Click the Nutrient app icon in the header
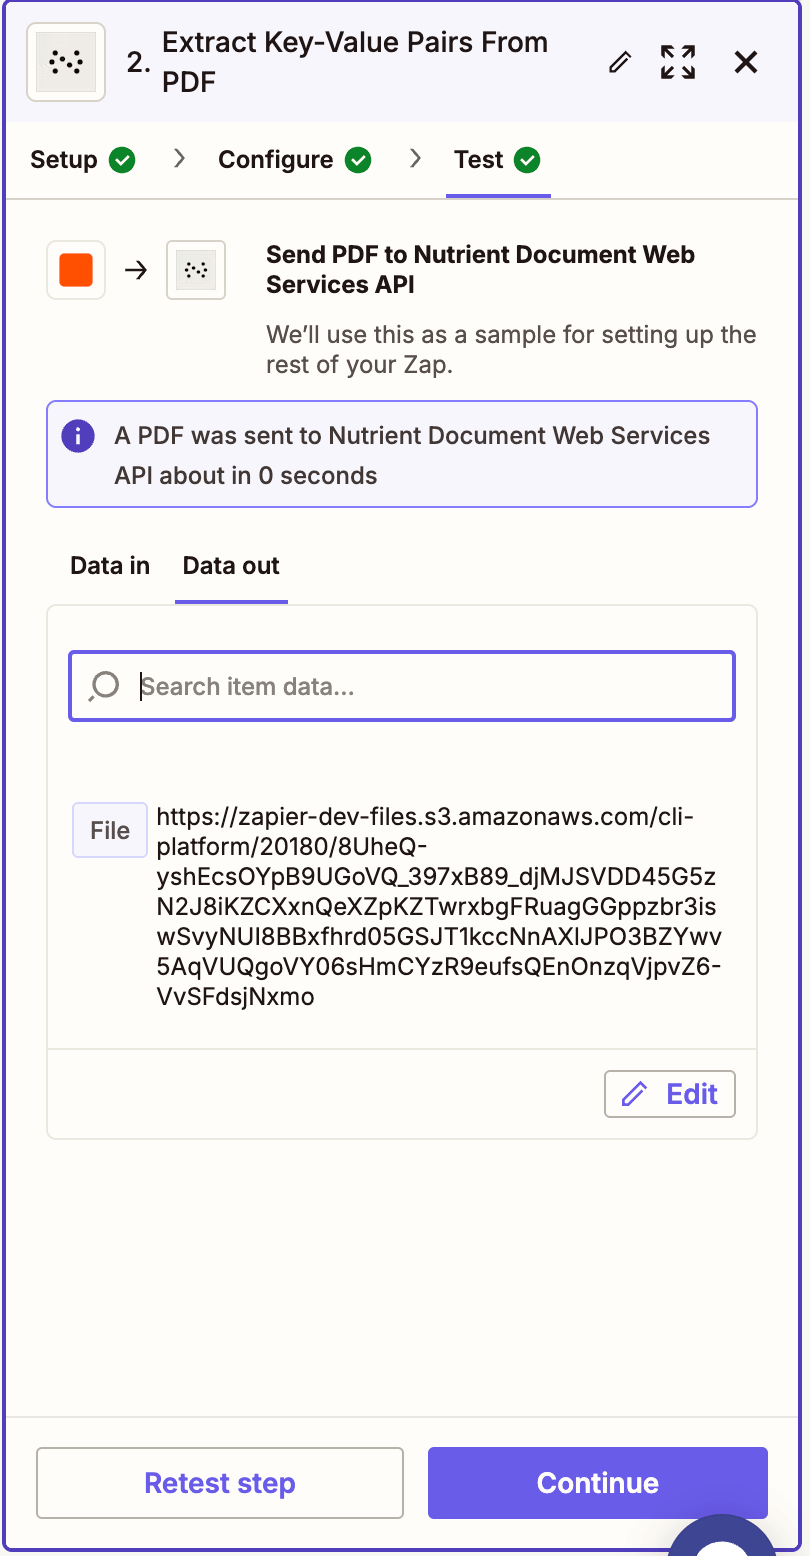 click(65, 61)
